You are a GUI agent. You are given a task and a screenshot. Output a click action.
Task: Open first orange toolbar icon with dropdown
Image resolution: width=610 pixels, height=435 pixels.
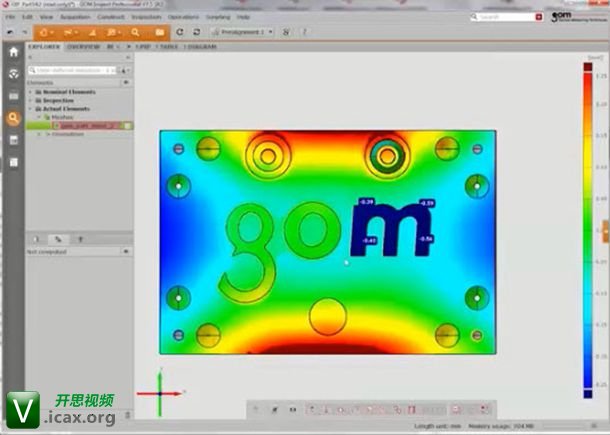coord(46,33)
